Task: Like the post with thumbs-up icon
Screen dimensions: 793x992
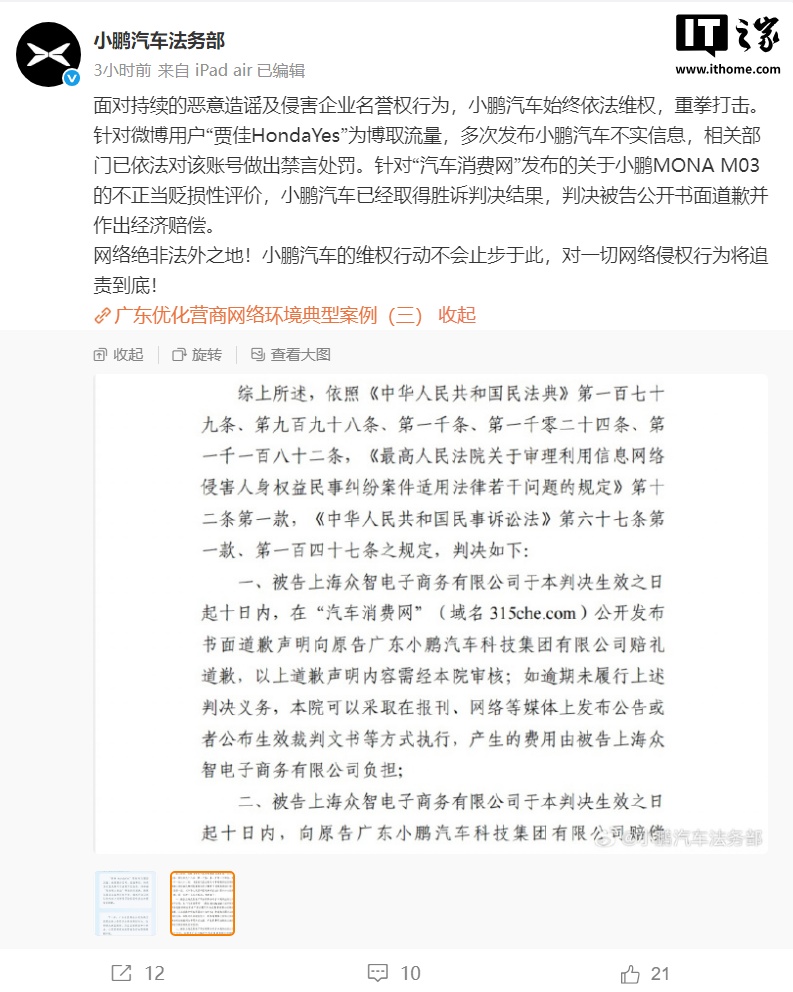Action: (x=630, y=973)
